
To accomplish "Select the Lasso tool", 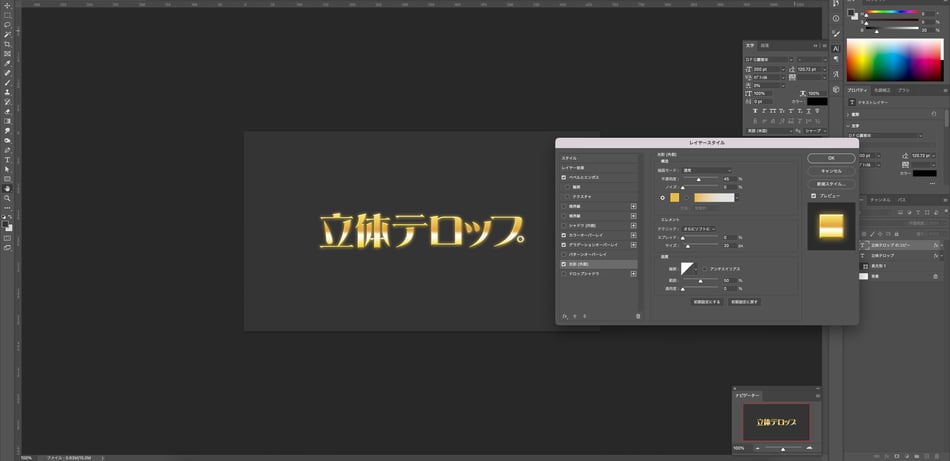I will pyautogui.click(x=7, y=25).
